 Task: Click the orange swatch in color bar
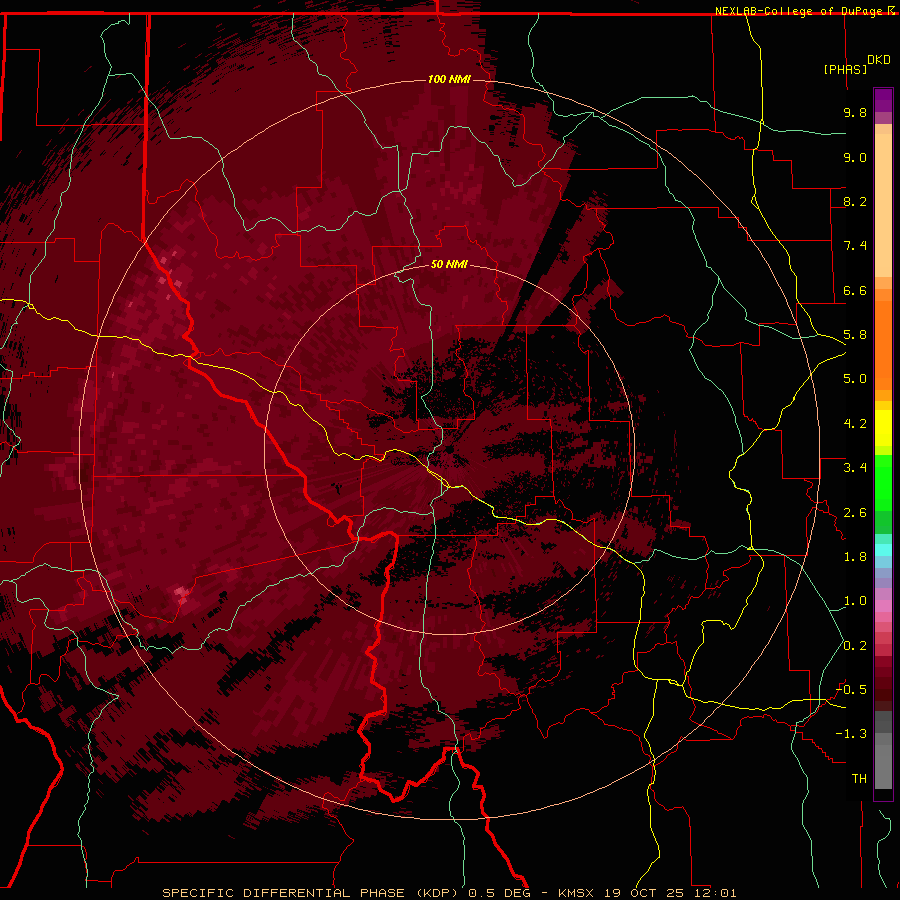click(x=883, y=344)
